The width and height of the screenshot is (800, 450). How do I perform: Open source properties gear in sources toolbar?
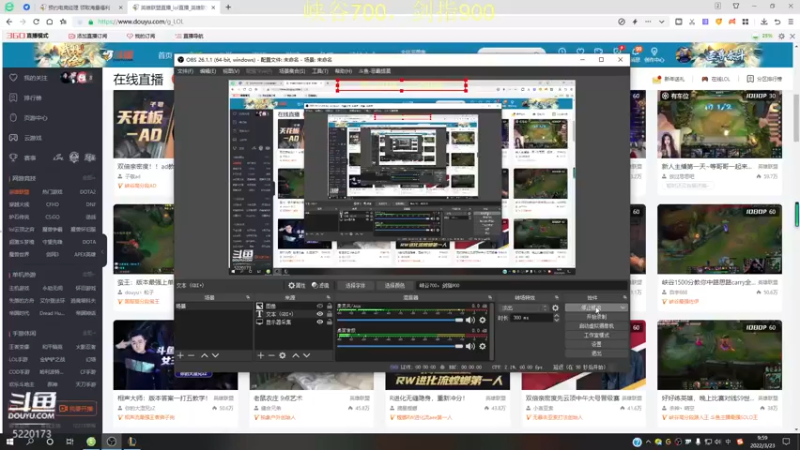click(283, 355)
